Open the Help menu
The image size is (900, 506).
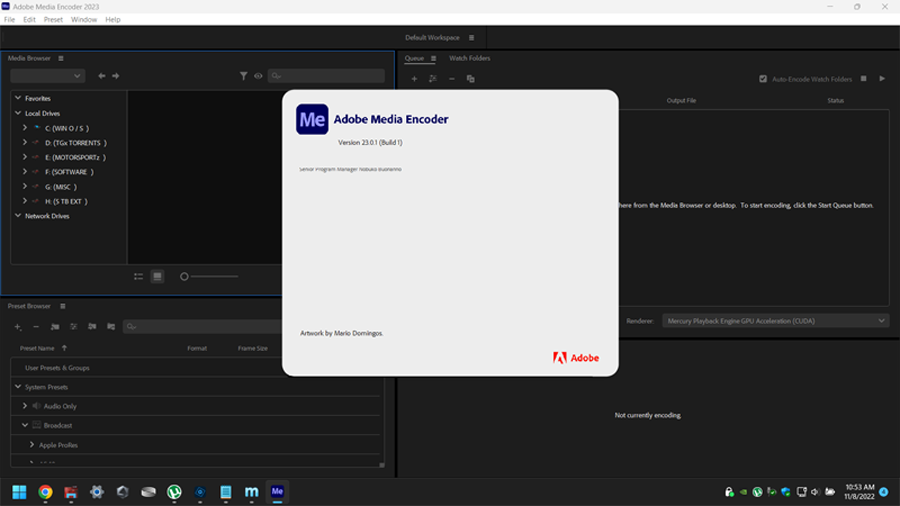pyautogui.click(x=112, y=20)
